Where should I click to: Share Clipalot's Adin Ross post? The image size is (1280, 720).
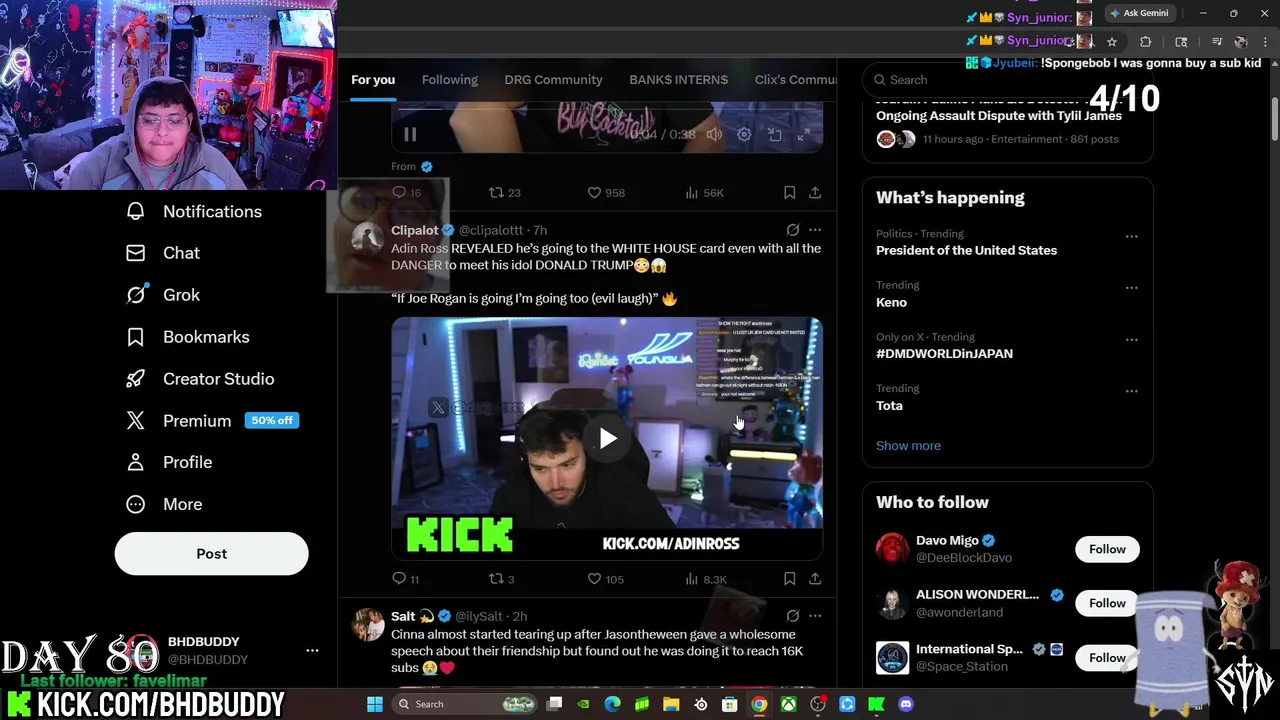tap(815, 578)
